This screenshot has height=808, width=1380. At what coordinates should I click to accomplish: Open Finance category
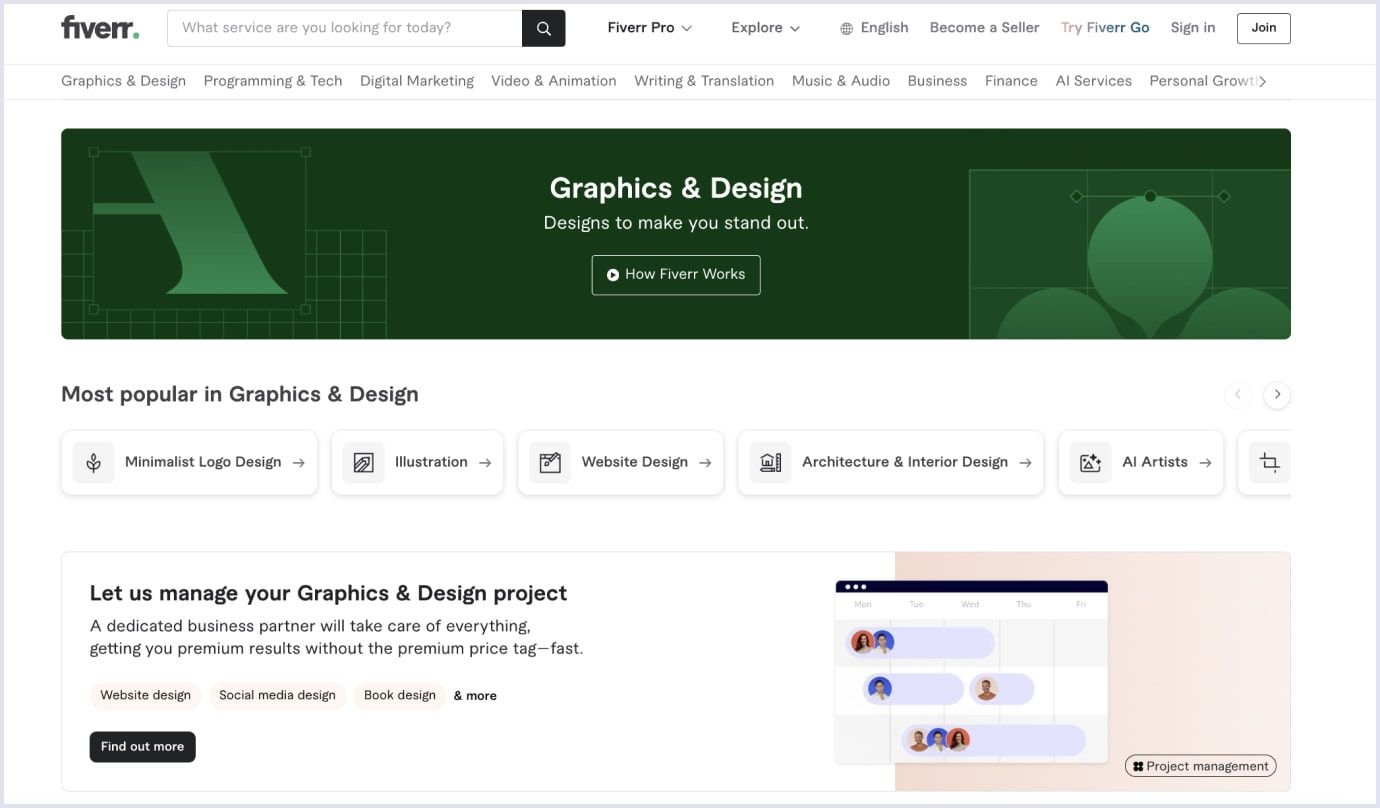point(1011,81)
